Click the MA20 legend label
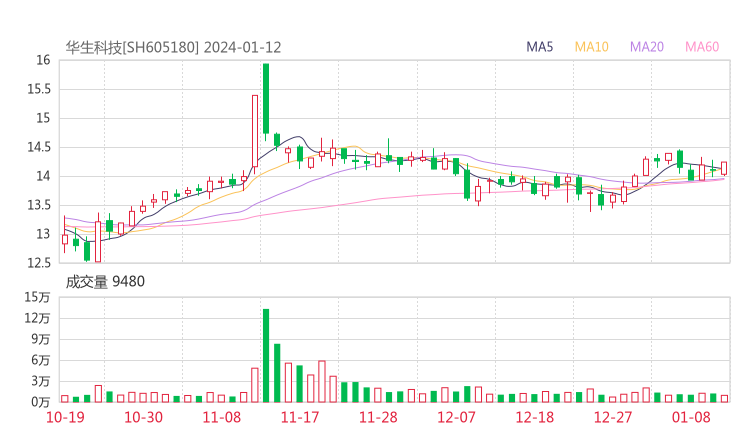 (x=647, y=47)
